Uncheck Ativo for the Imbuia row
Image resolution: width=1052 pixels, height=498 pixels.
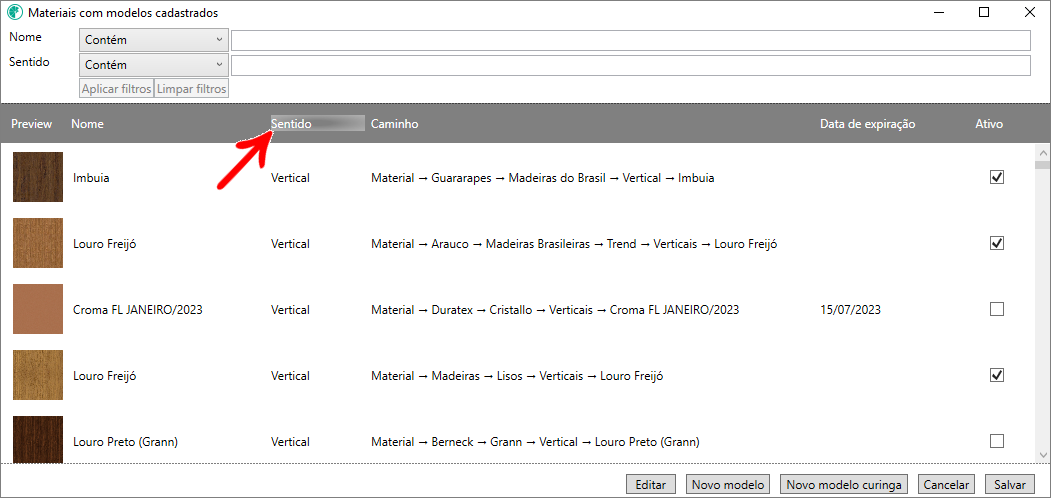coord(997,177)
